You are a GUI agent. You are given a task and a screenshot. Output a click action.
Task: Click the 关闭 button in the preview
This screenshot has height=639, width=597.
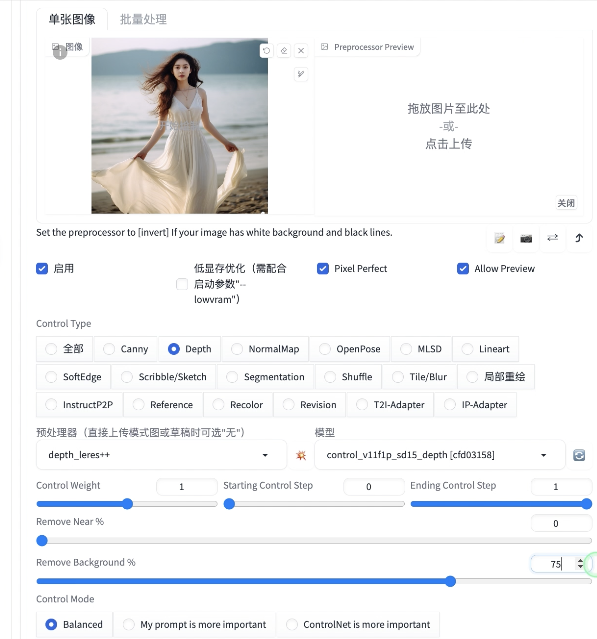[566, 203]
